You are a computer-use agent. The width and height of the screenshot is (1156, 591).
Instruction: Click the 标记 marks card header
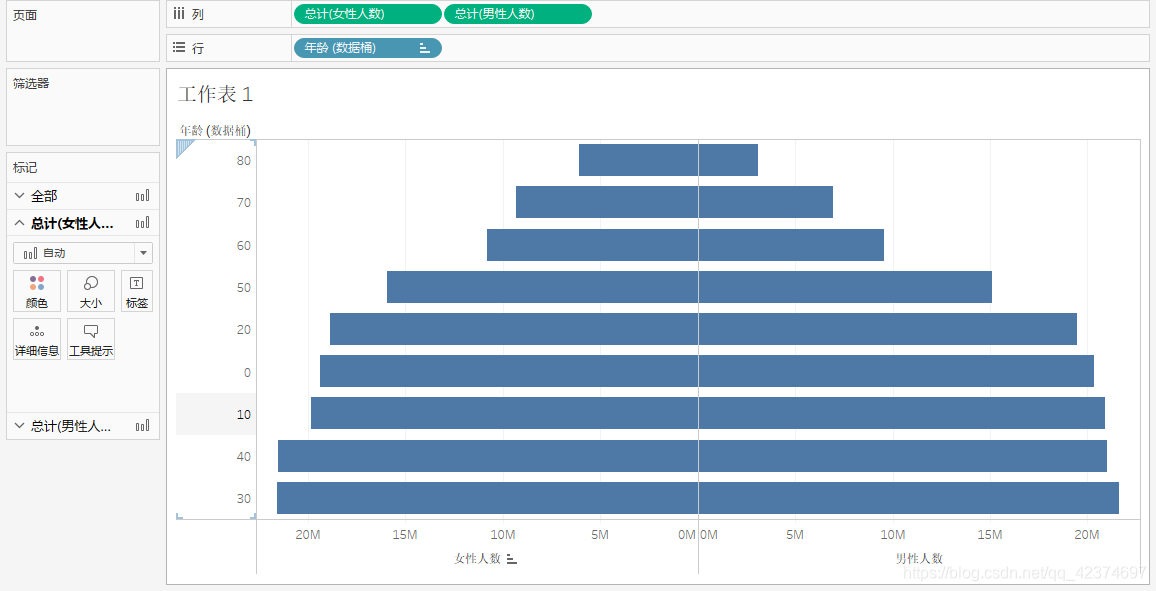[x=25, y=167]
